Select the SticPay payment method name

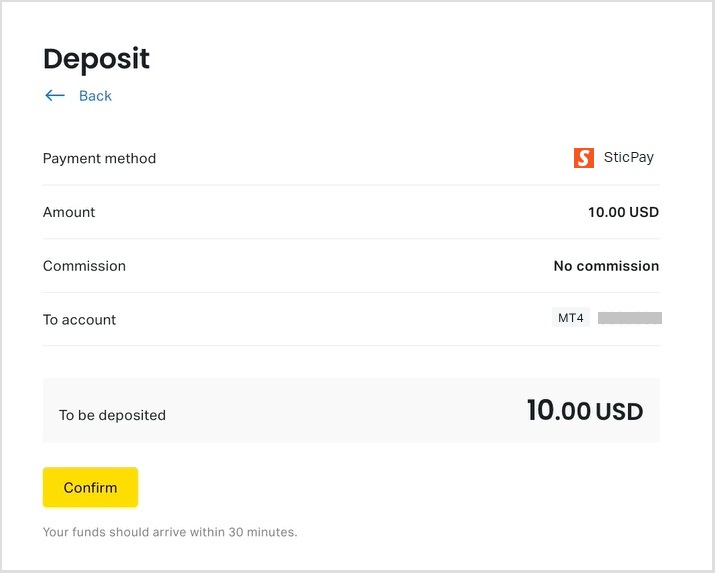point(629,158)
